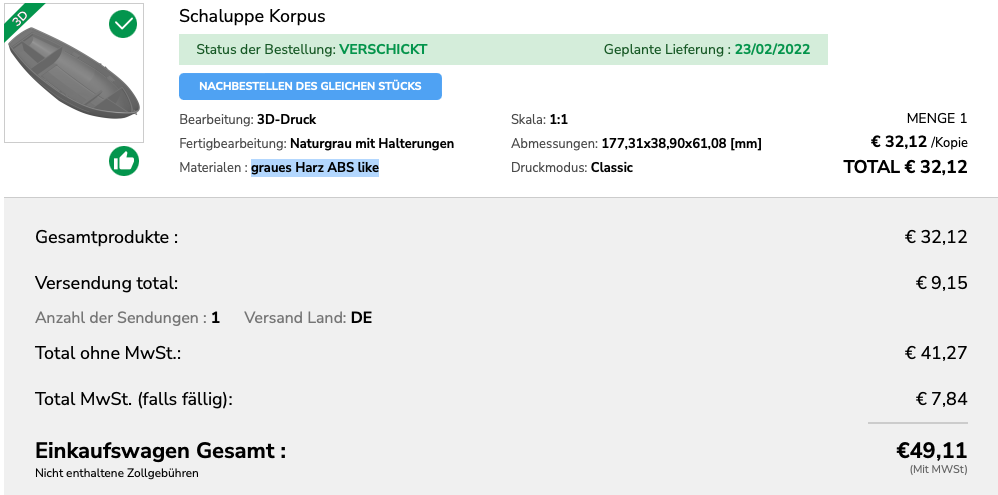Click the Versendung total amount € 9,15
This screenshot has width=998, height=495.
coord(941,283)
